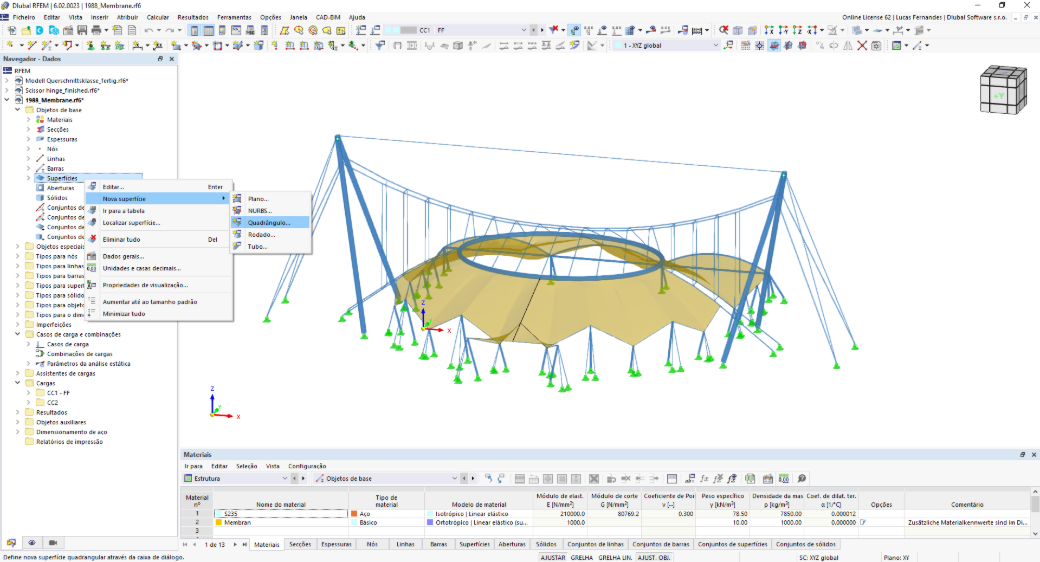
Task: Click the Excel export icon in Materiais toolbar
Action: (x=750, y=478)
